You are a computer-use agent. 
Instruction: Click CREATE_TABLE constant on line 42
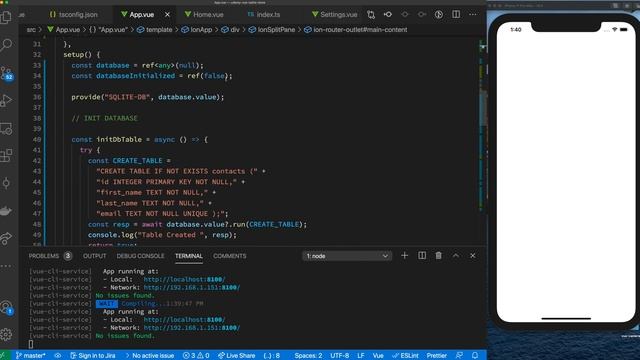(137, 161)
